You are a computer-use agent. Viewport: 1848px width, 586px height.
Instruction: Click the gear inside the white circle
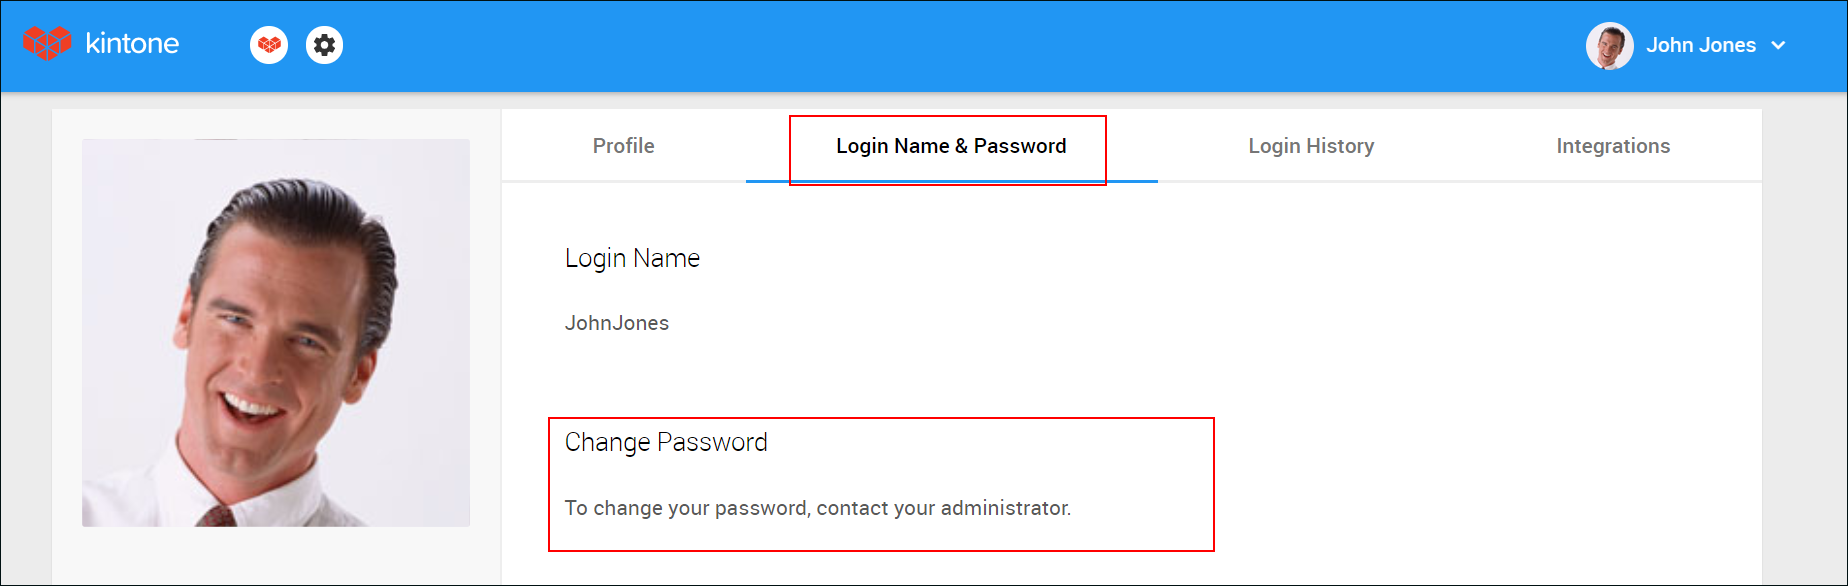324,44
